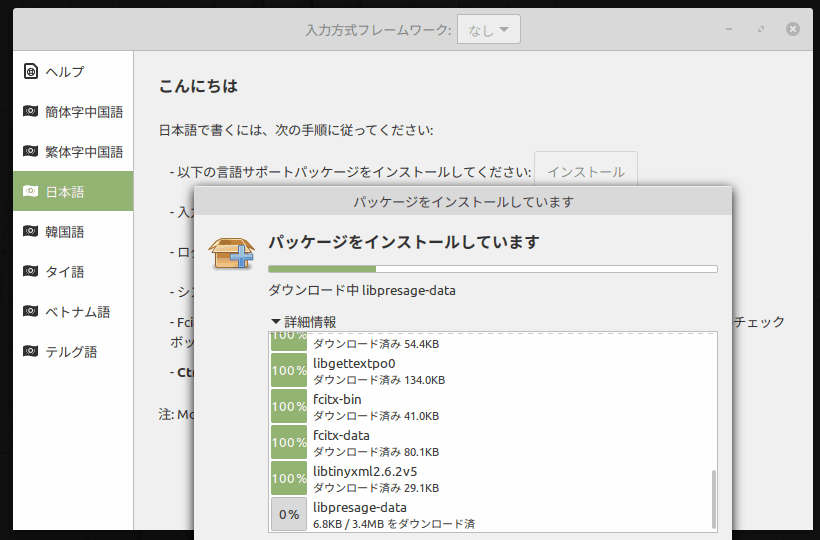Select the fcitx-data download row
This screenshot has height=540, width=820.
[492, 443]
